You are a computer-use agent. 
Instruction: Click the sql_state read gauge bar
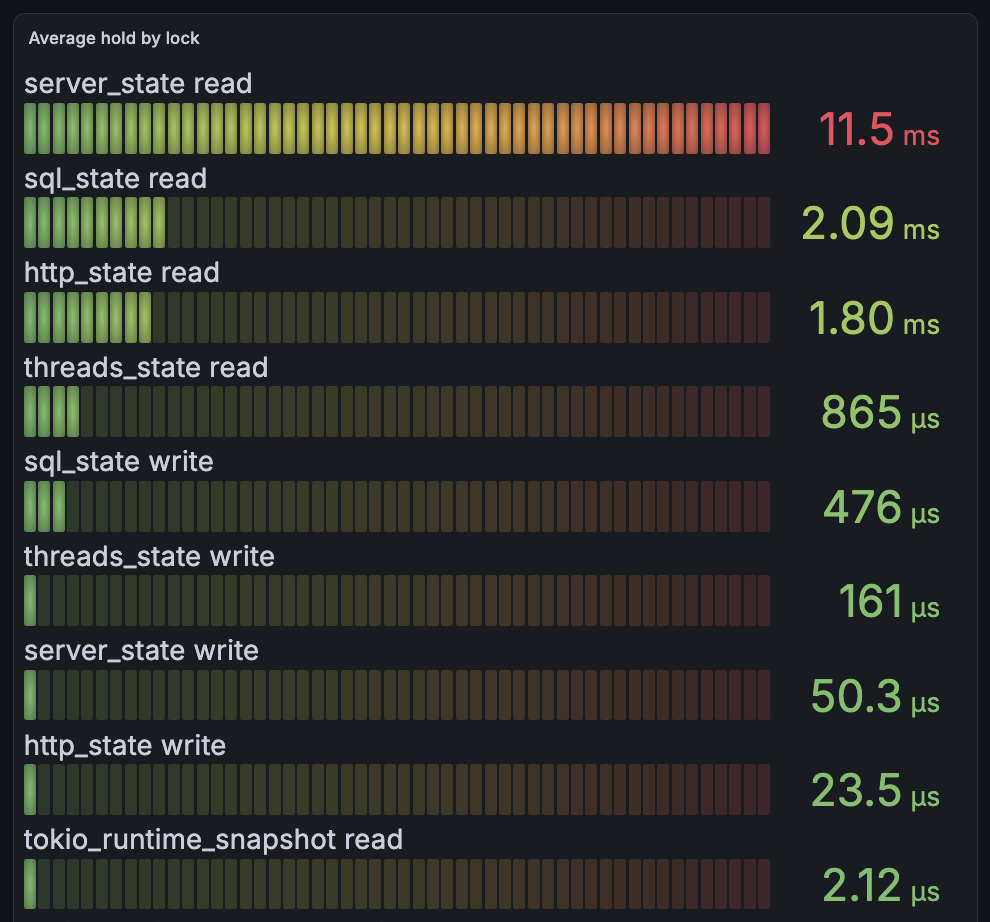coord(397,222)
